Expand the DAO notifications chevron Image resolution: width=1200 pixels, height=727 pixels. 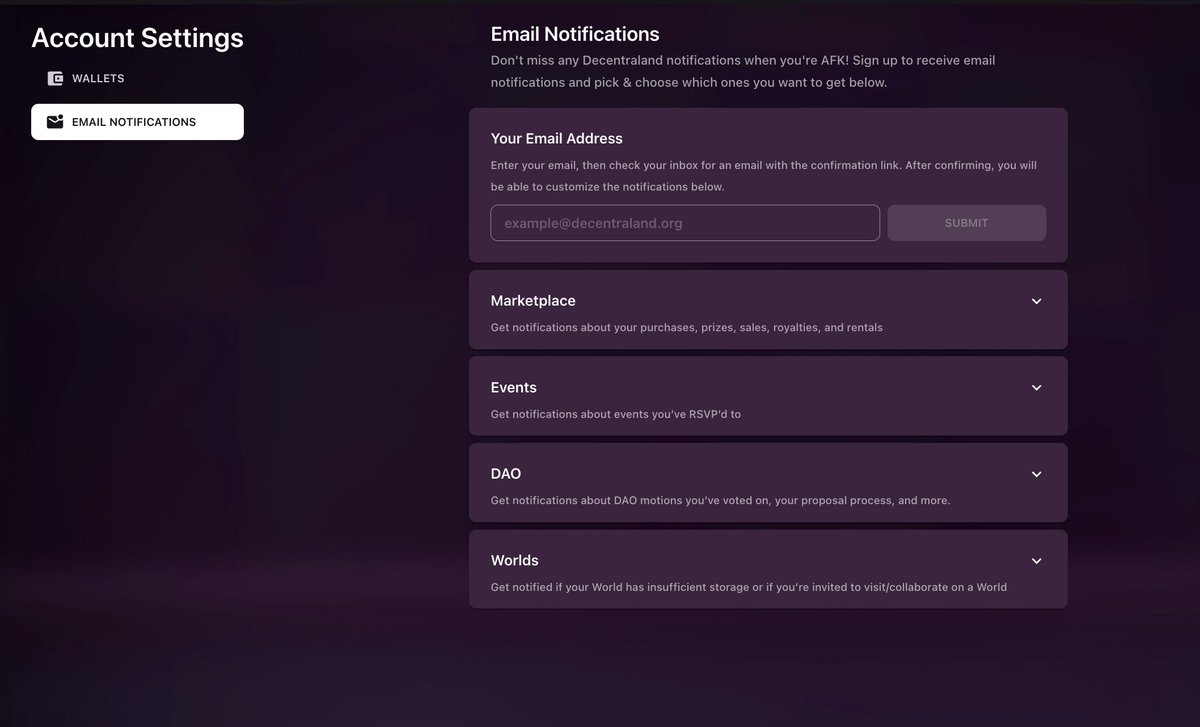coord(1036,474)
